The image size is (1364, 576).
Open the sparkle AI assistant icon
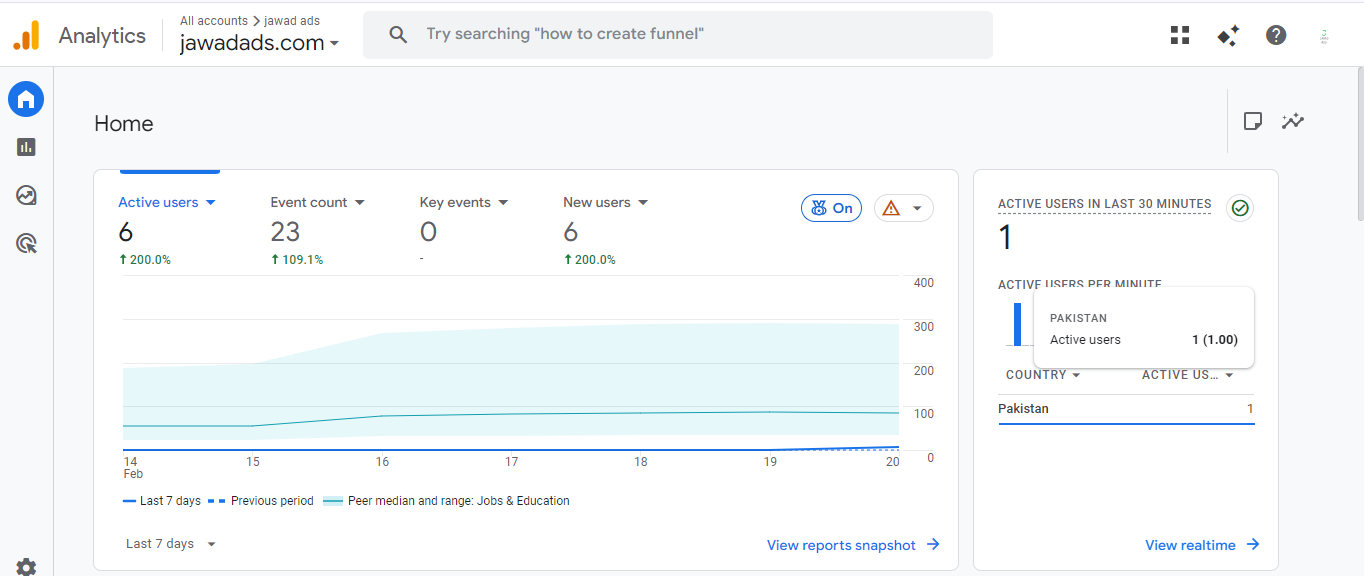[1228, 35]
